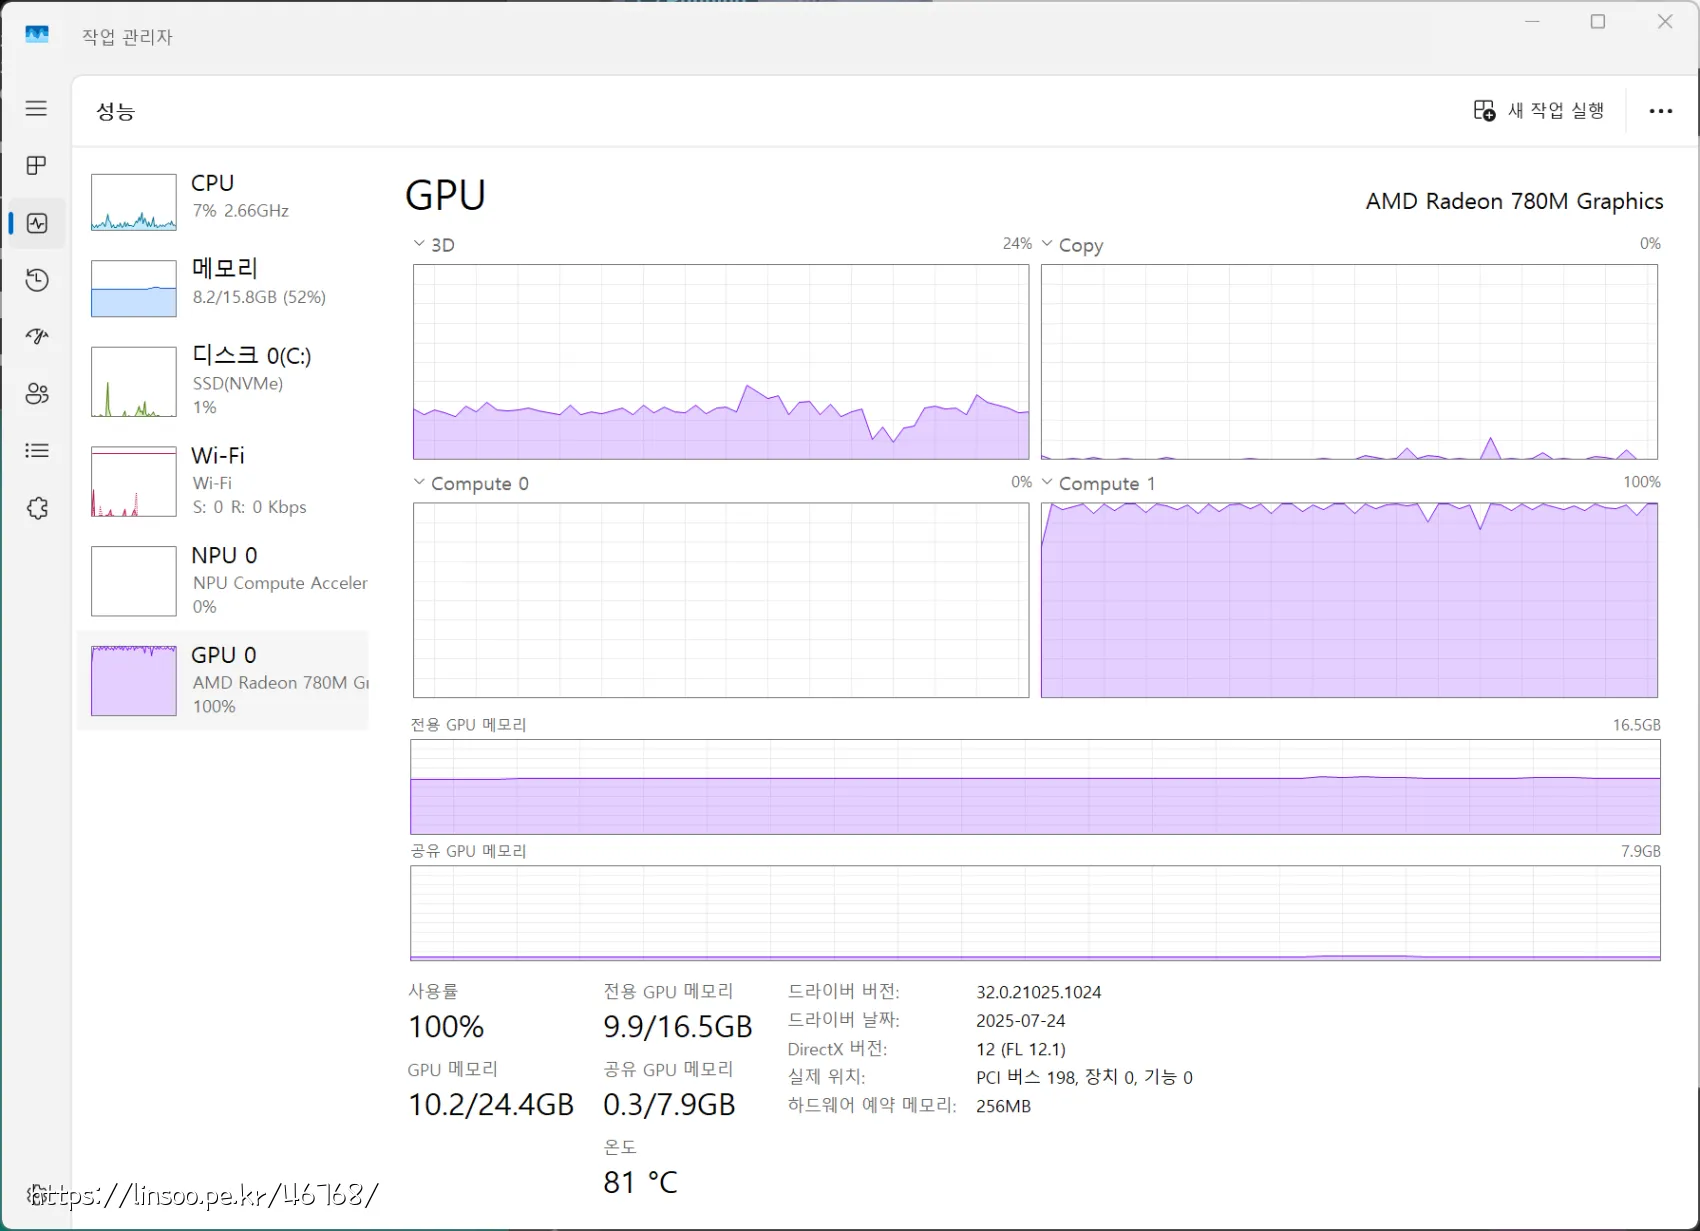The image size is (1700, 1231).
Task: Click the Compute 1 utilization graph
Action: (x=1349, y=600)
